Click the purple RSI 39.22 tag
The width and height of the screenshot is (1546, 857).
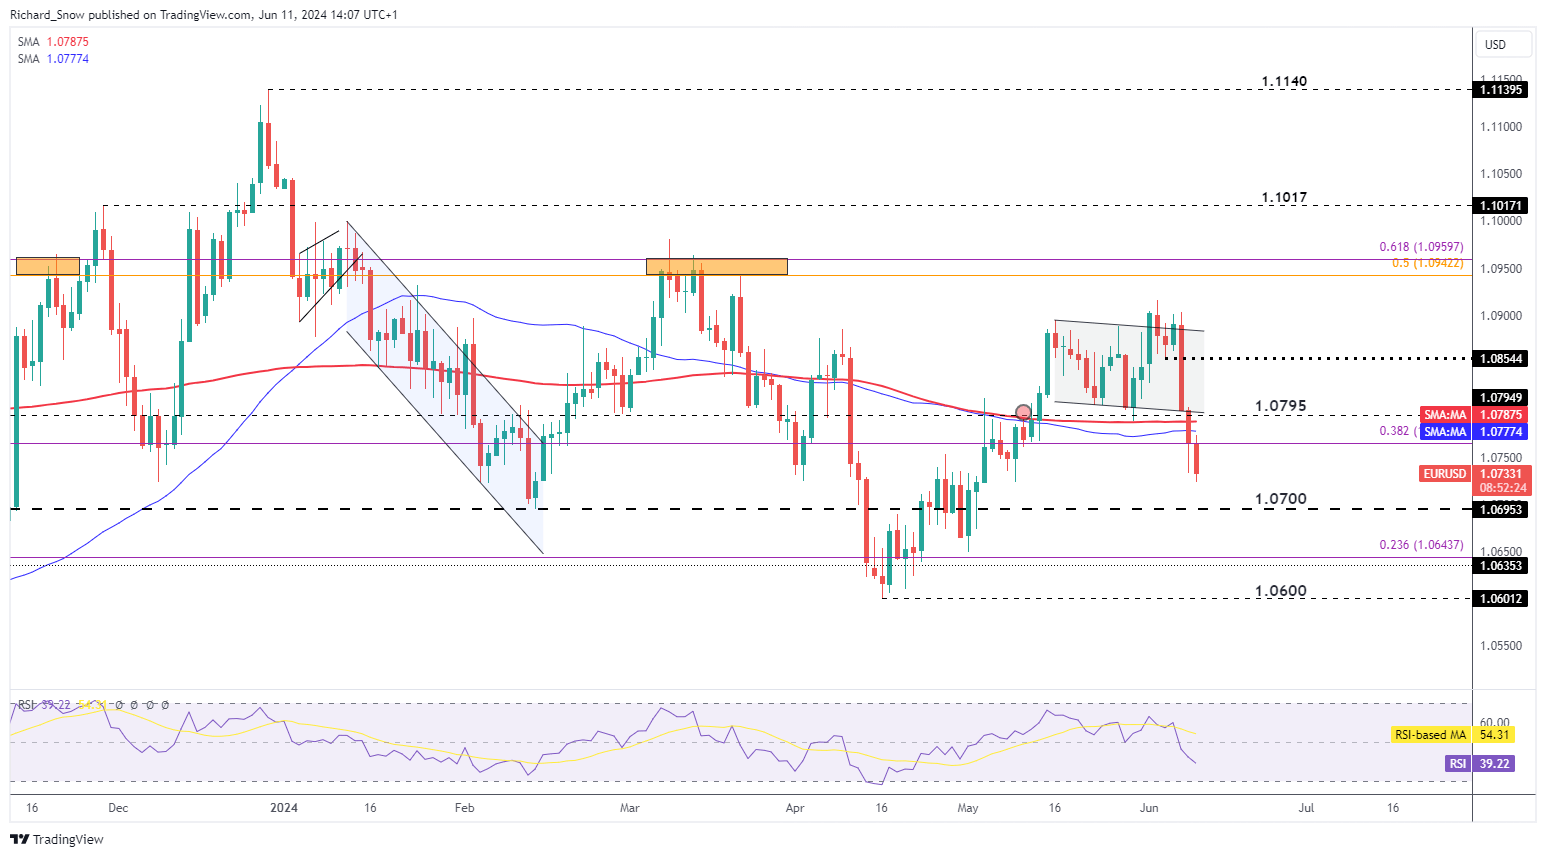coord(1480,764)
